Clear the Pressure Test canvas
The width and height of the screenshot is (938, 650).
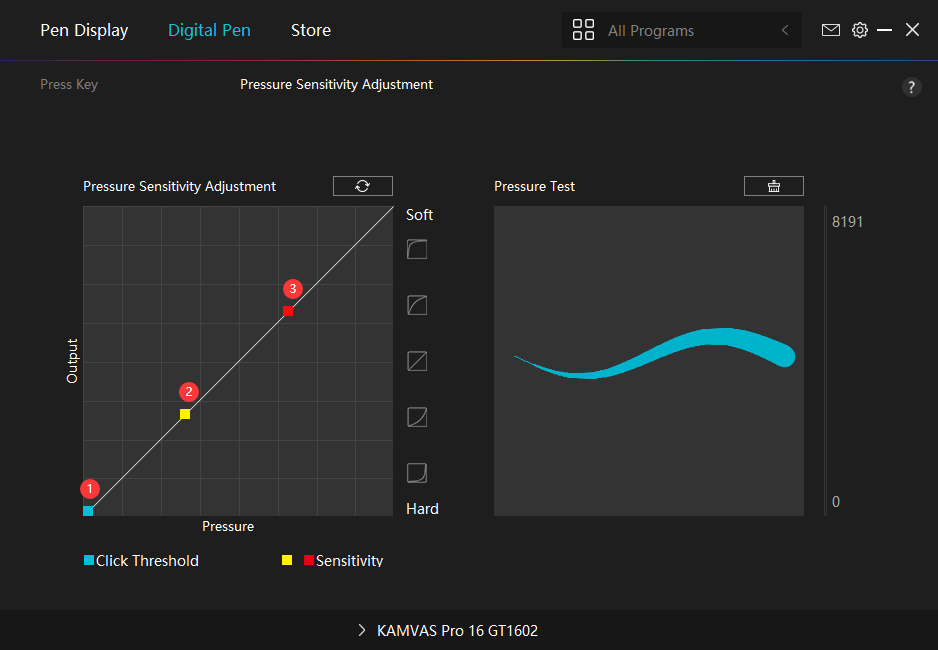tap(773, 186)
